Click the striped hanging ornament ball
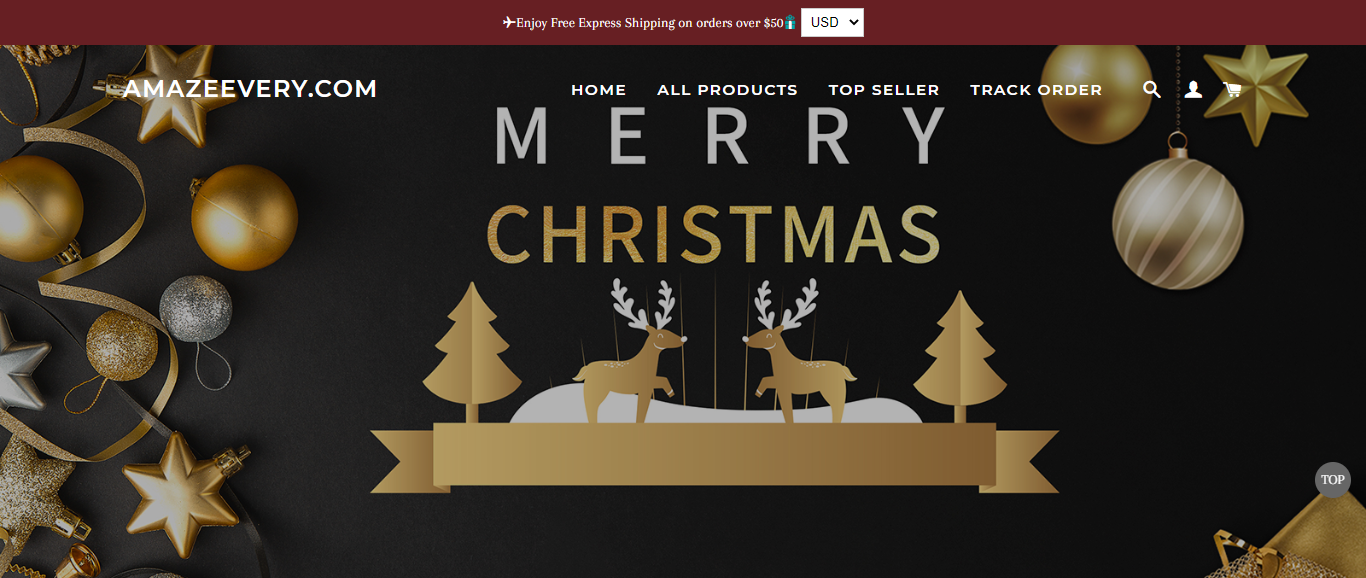This screenshot has height=578, width=1366. click(1178, 222)
